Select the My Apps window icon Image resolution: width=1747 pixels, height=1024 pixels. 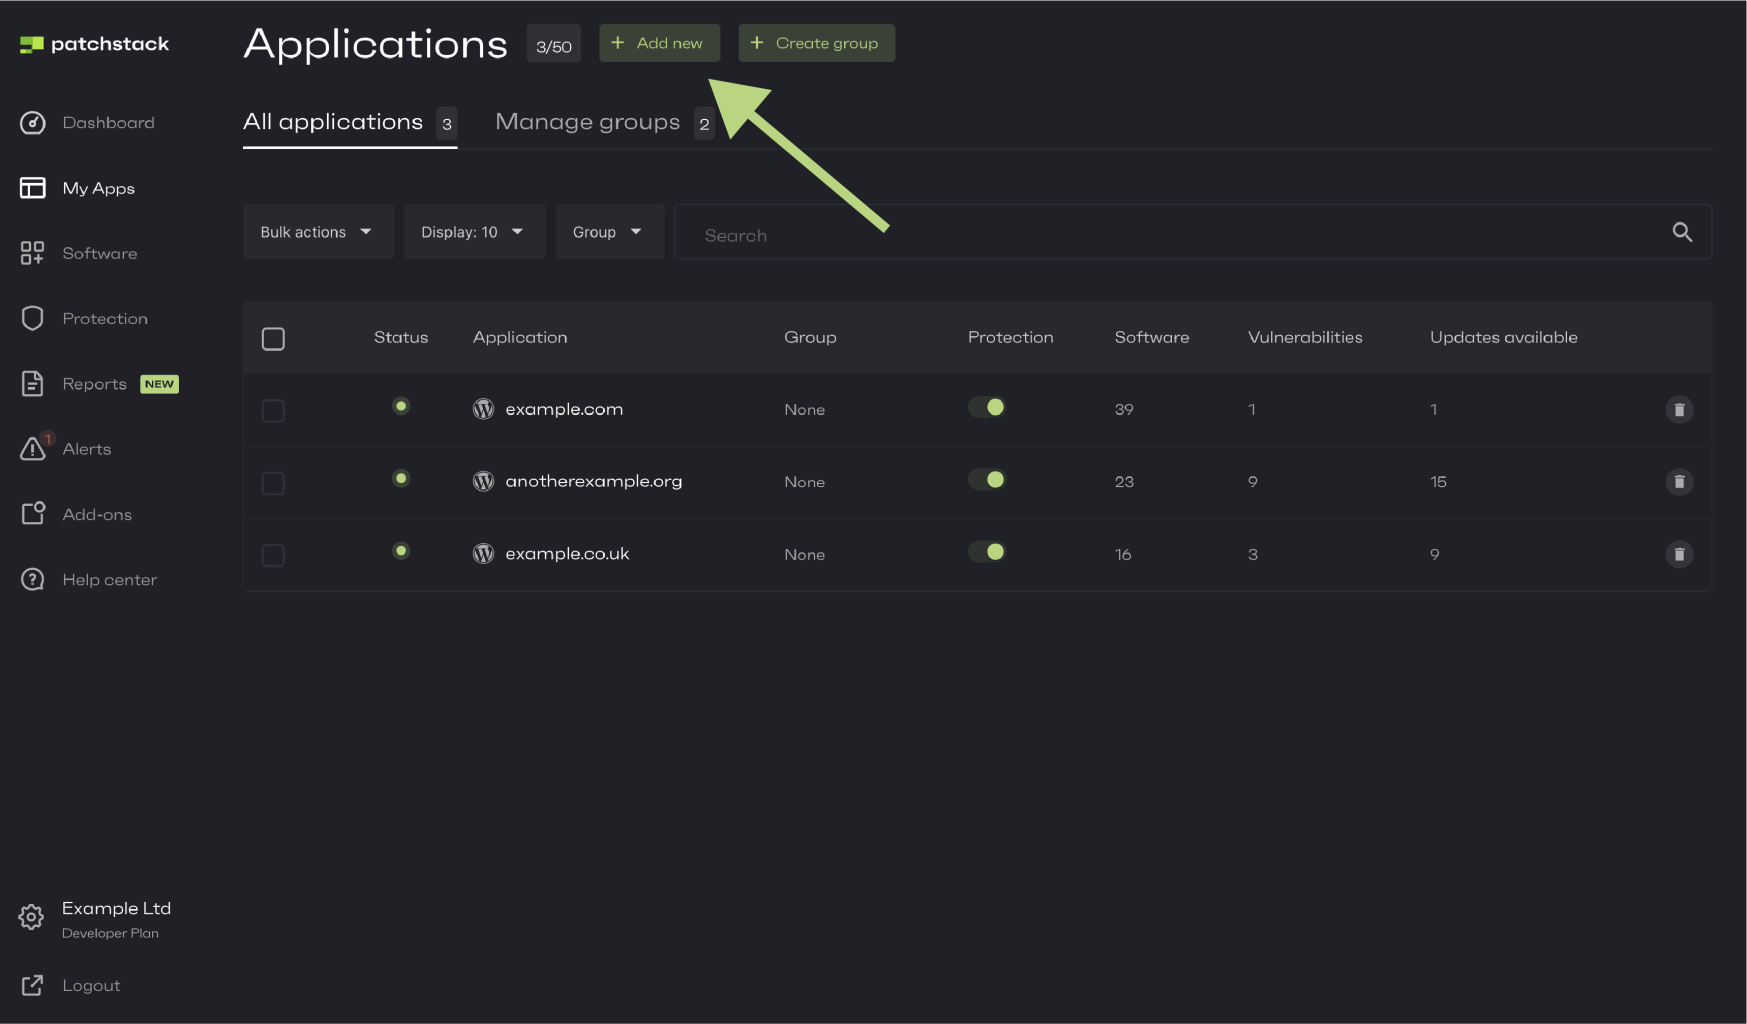click(x=33, y=188)
